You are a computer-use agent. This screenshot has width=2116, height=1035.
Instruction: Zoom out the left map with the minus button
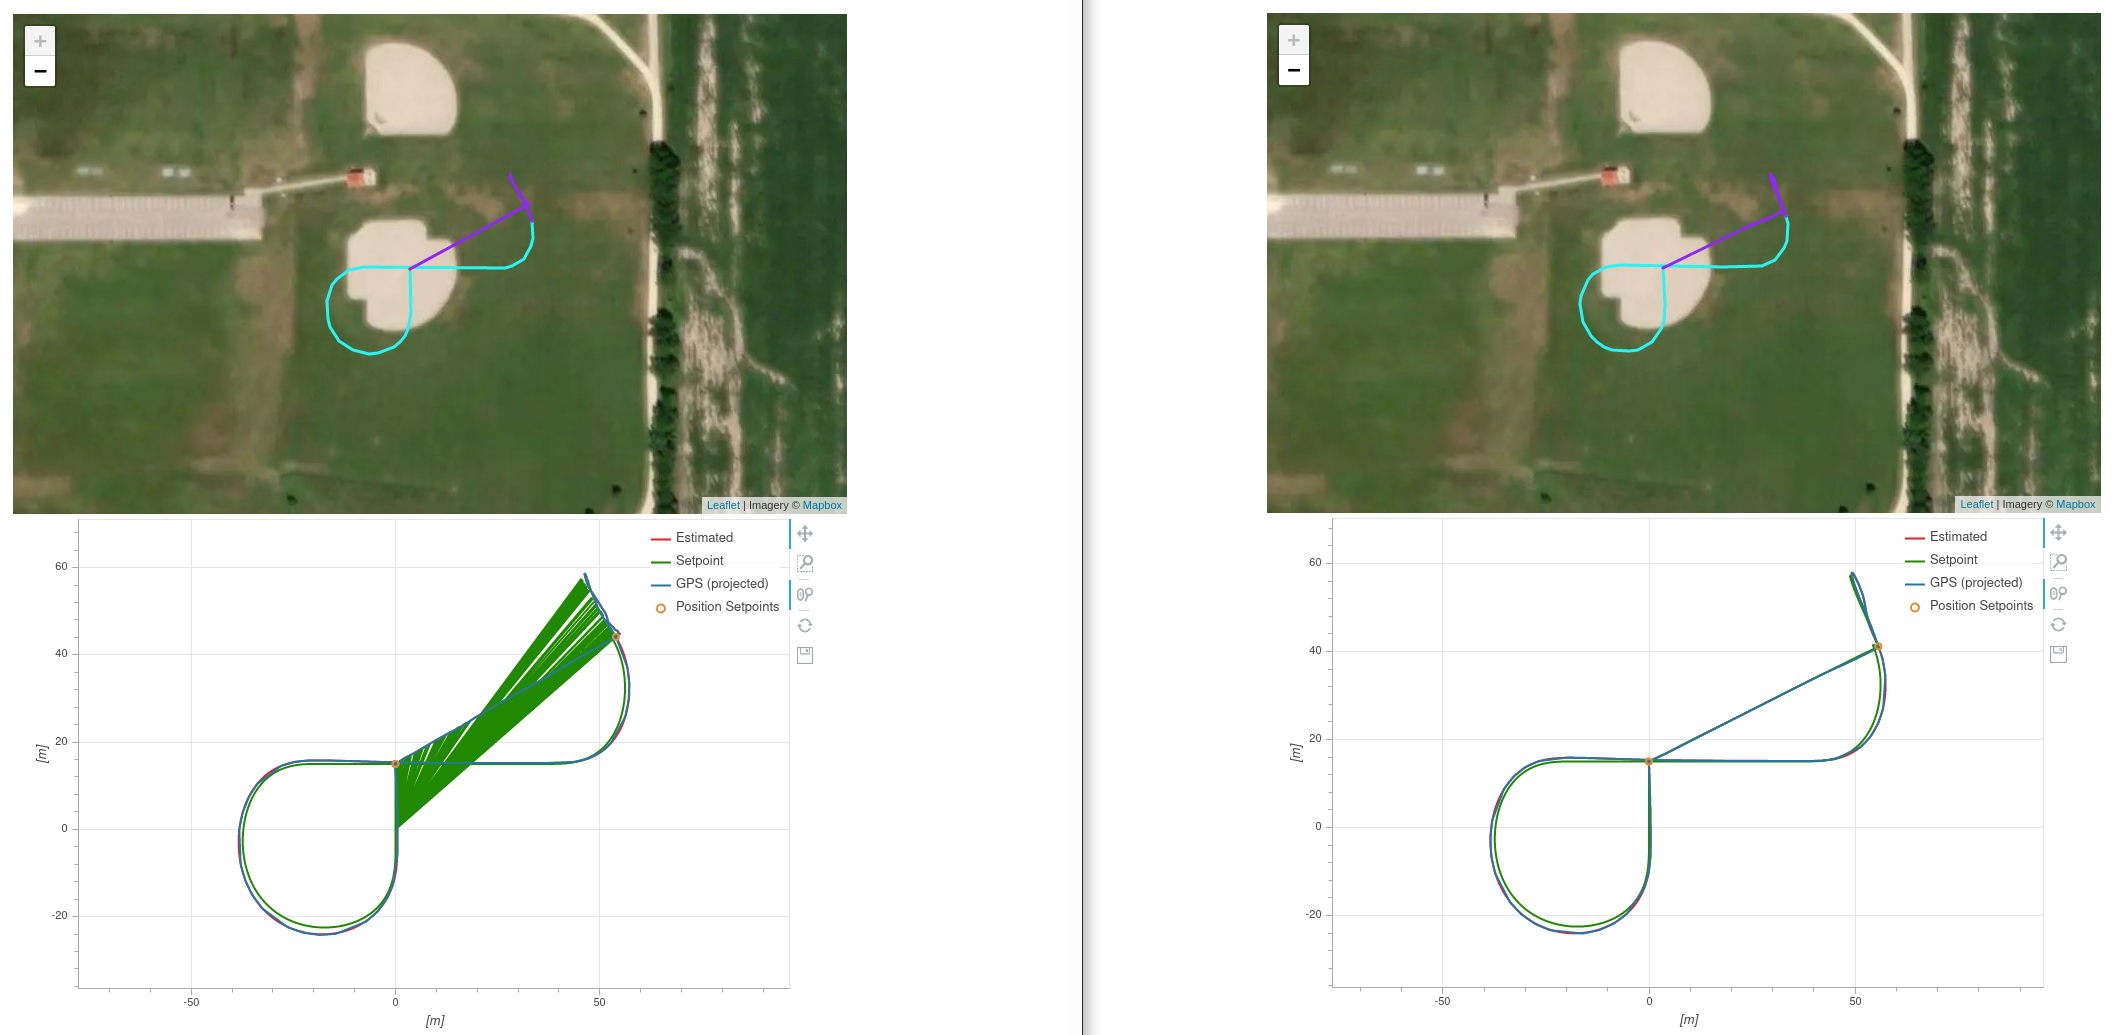(39, 69)
